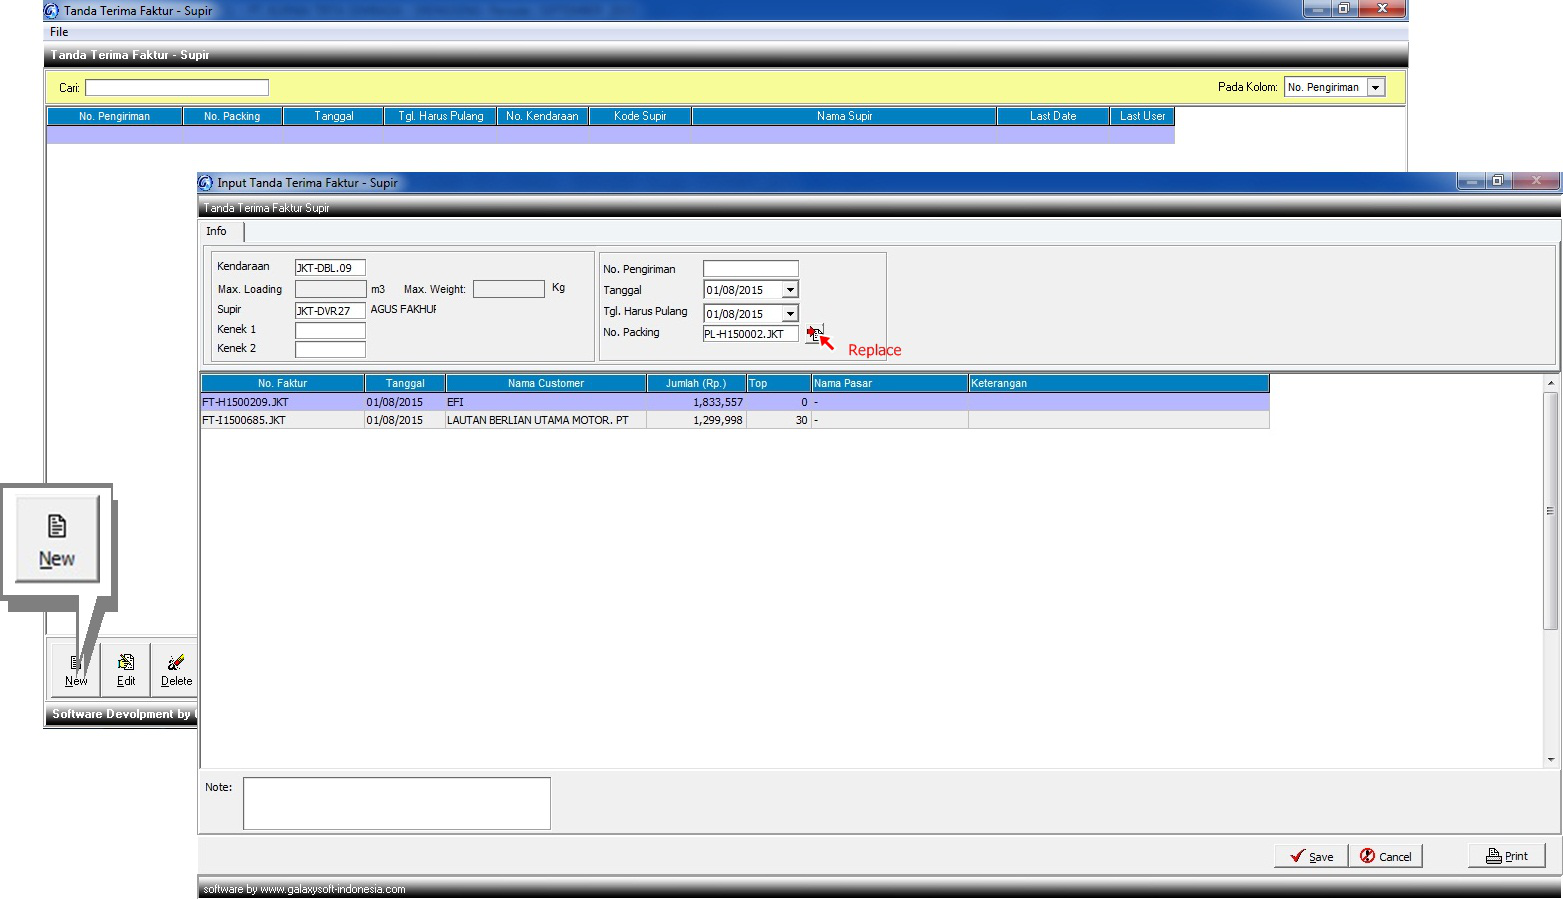
Task: Click the Kenek 1 input field
Action: click(x=330, y=330)
